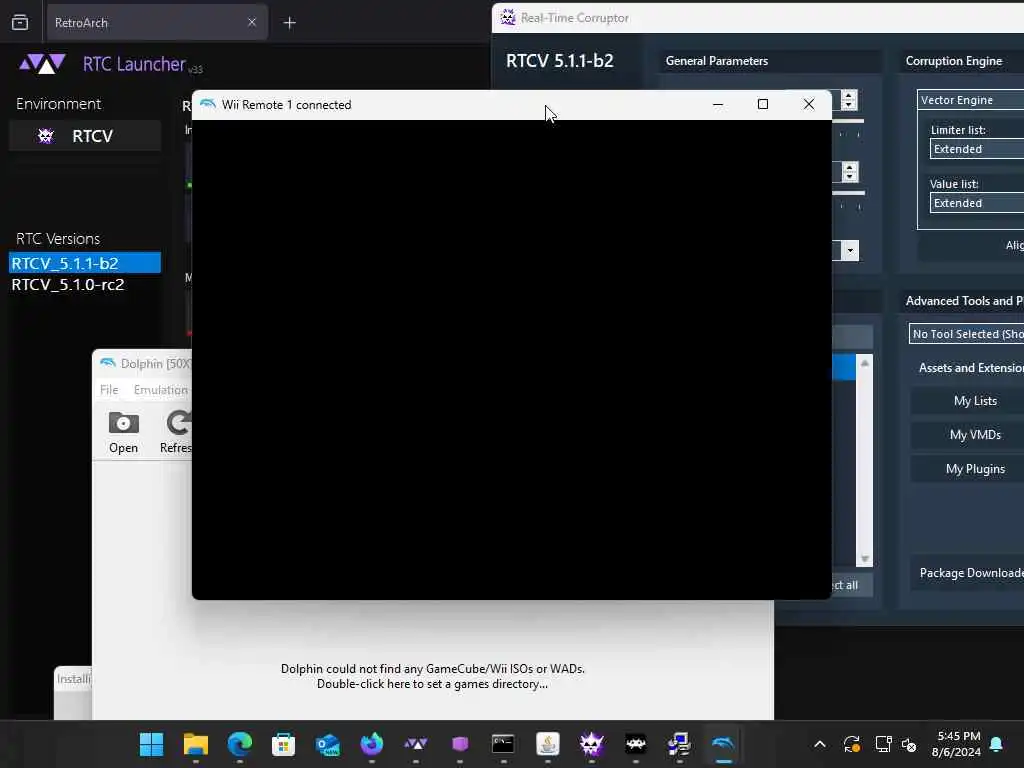Viewport: 1024px width, 768px height.
Task: Click the Real-Time Corruptor title icon
Action: coord(507,18)
